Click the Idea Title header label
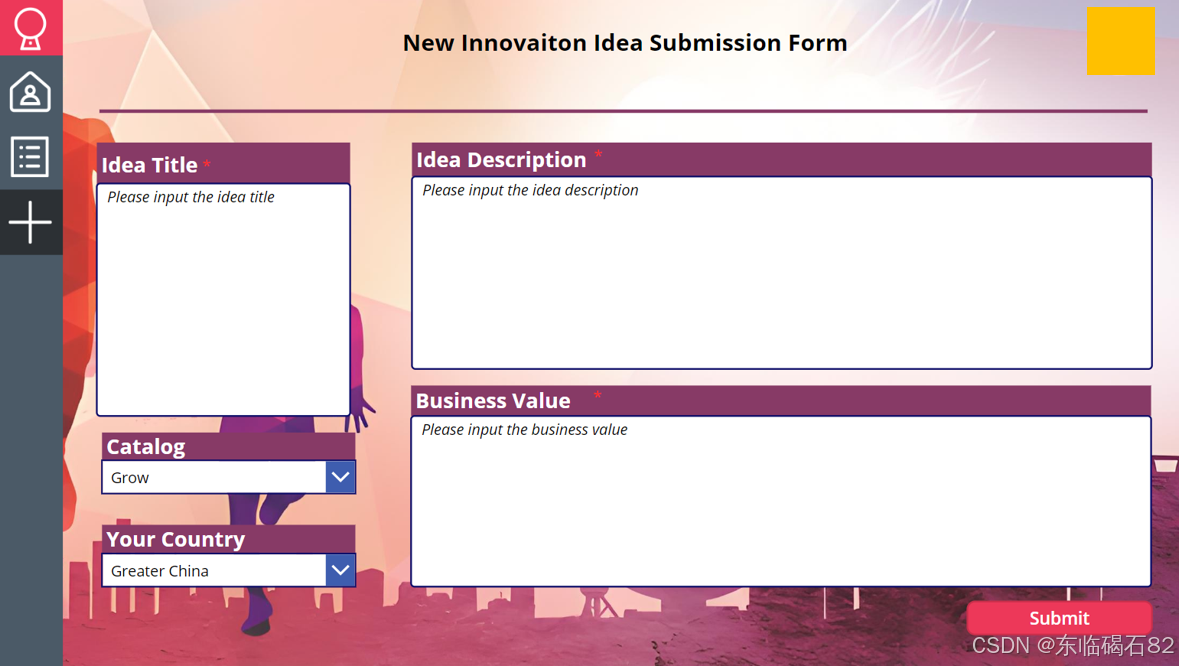Image resolution: width=1179 pixels, height=666 pixels. [x=150, y=165]
